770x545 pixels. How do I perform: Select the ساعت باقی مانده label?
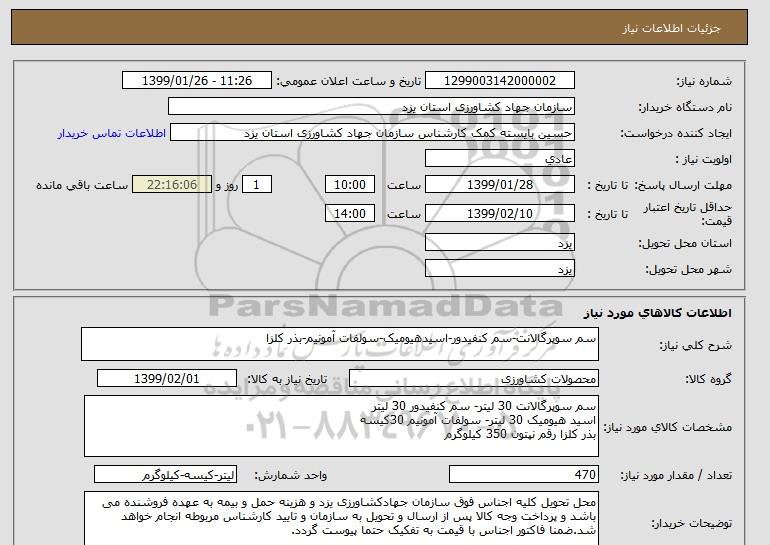pos(82,185)
